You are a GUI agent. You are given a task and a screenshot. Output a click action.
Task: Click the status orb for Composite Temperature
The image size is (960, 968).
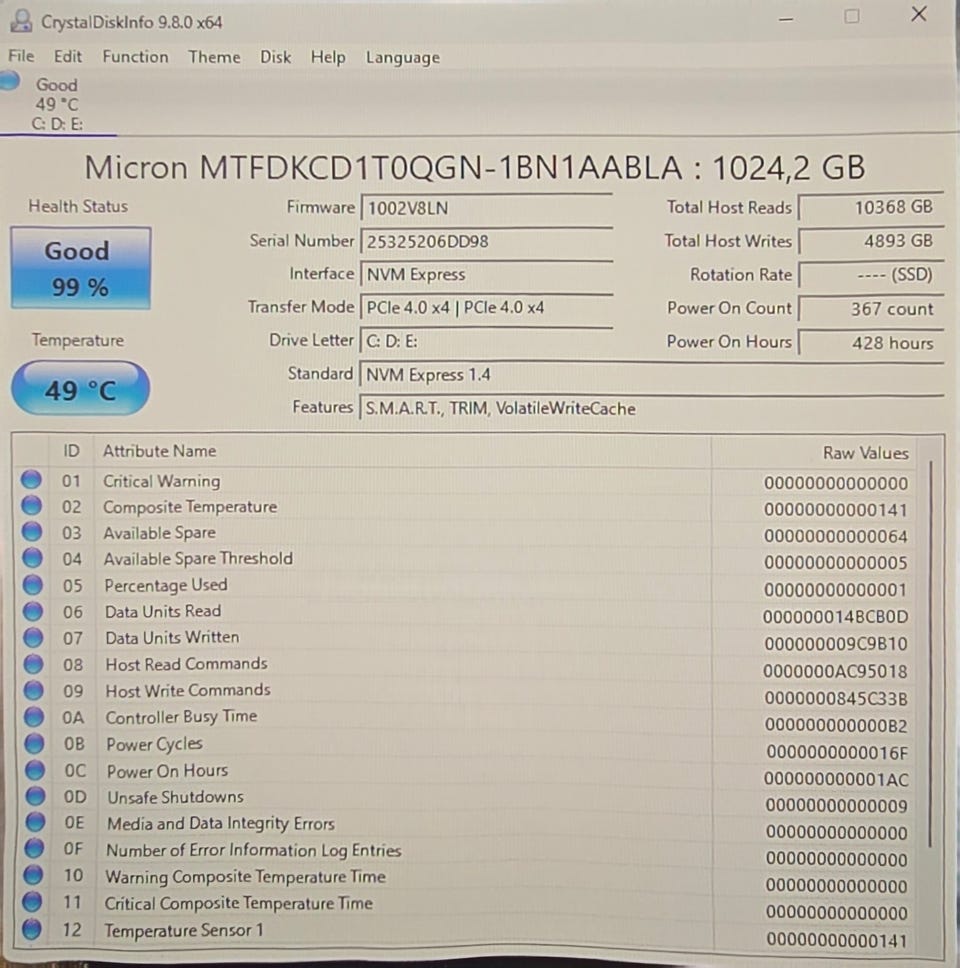(31, 506)
